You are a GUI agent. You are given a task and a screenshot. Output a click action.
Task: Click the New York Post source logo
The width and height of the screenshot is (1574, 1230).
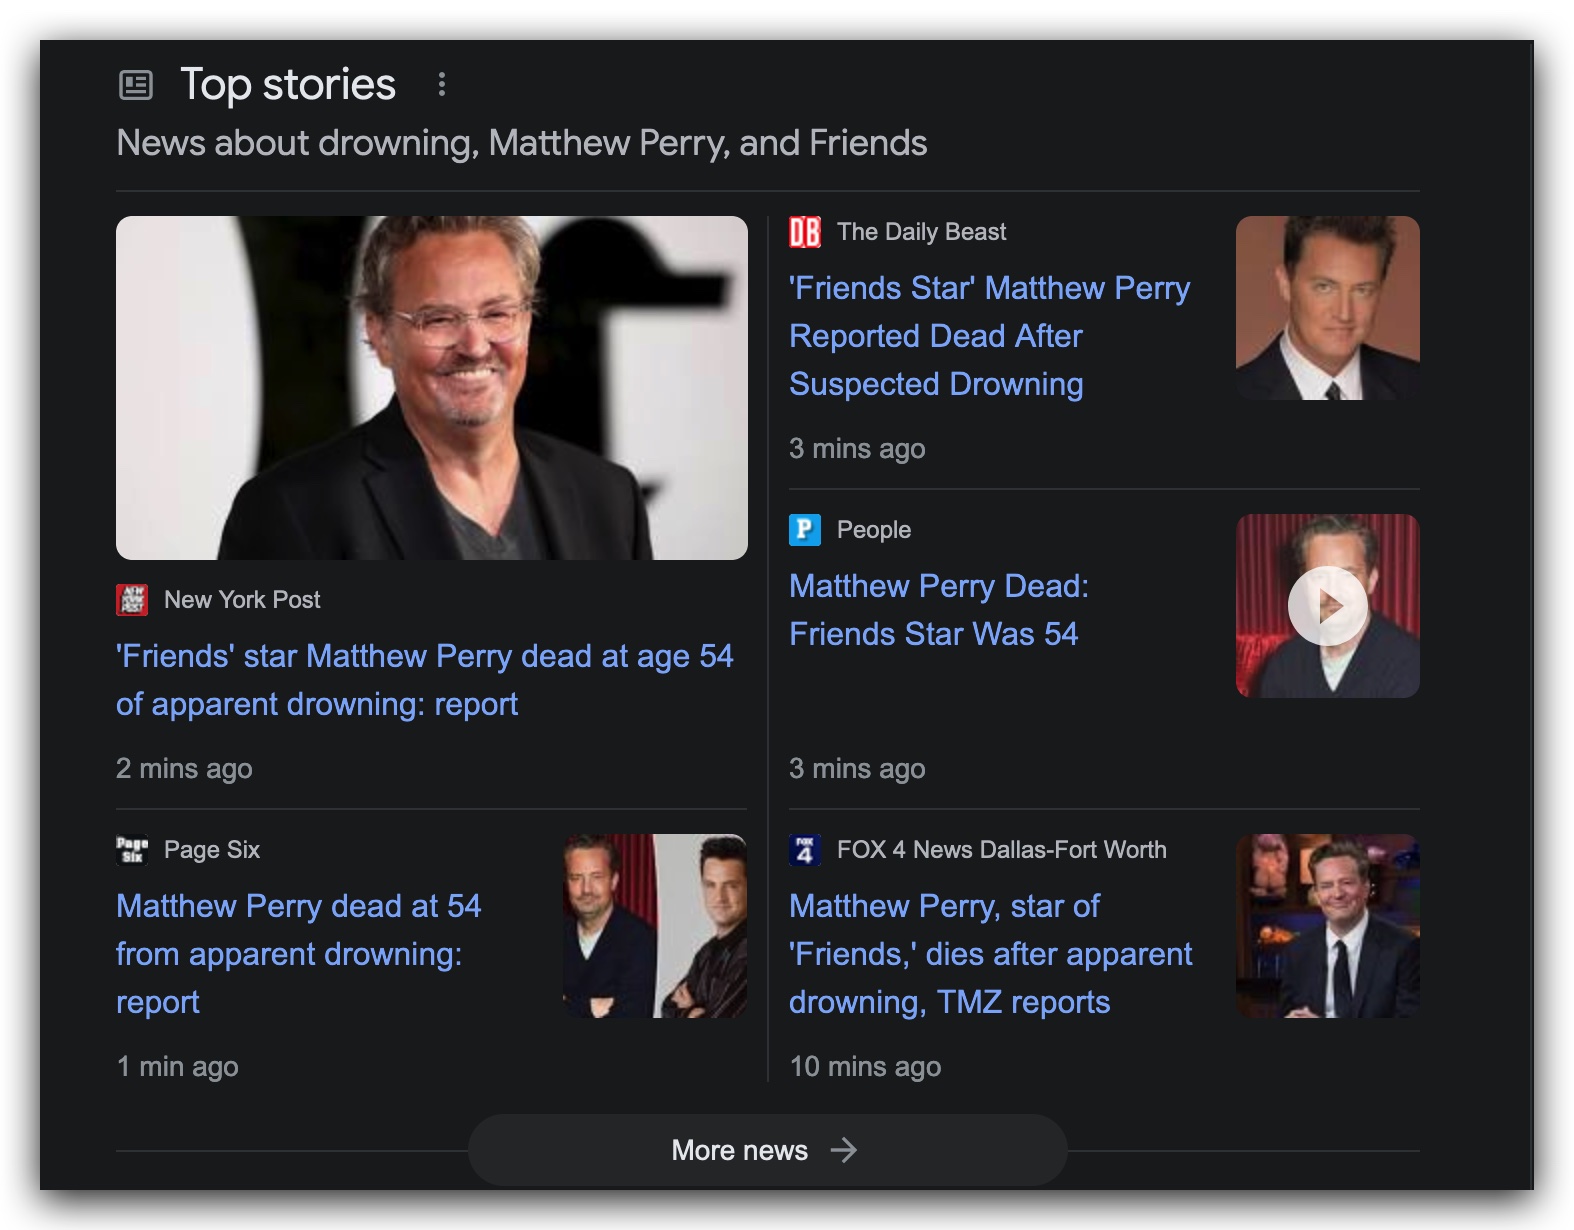(132, 600)
